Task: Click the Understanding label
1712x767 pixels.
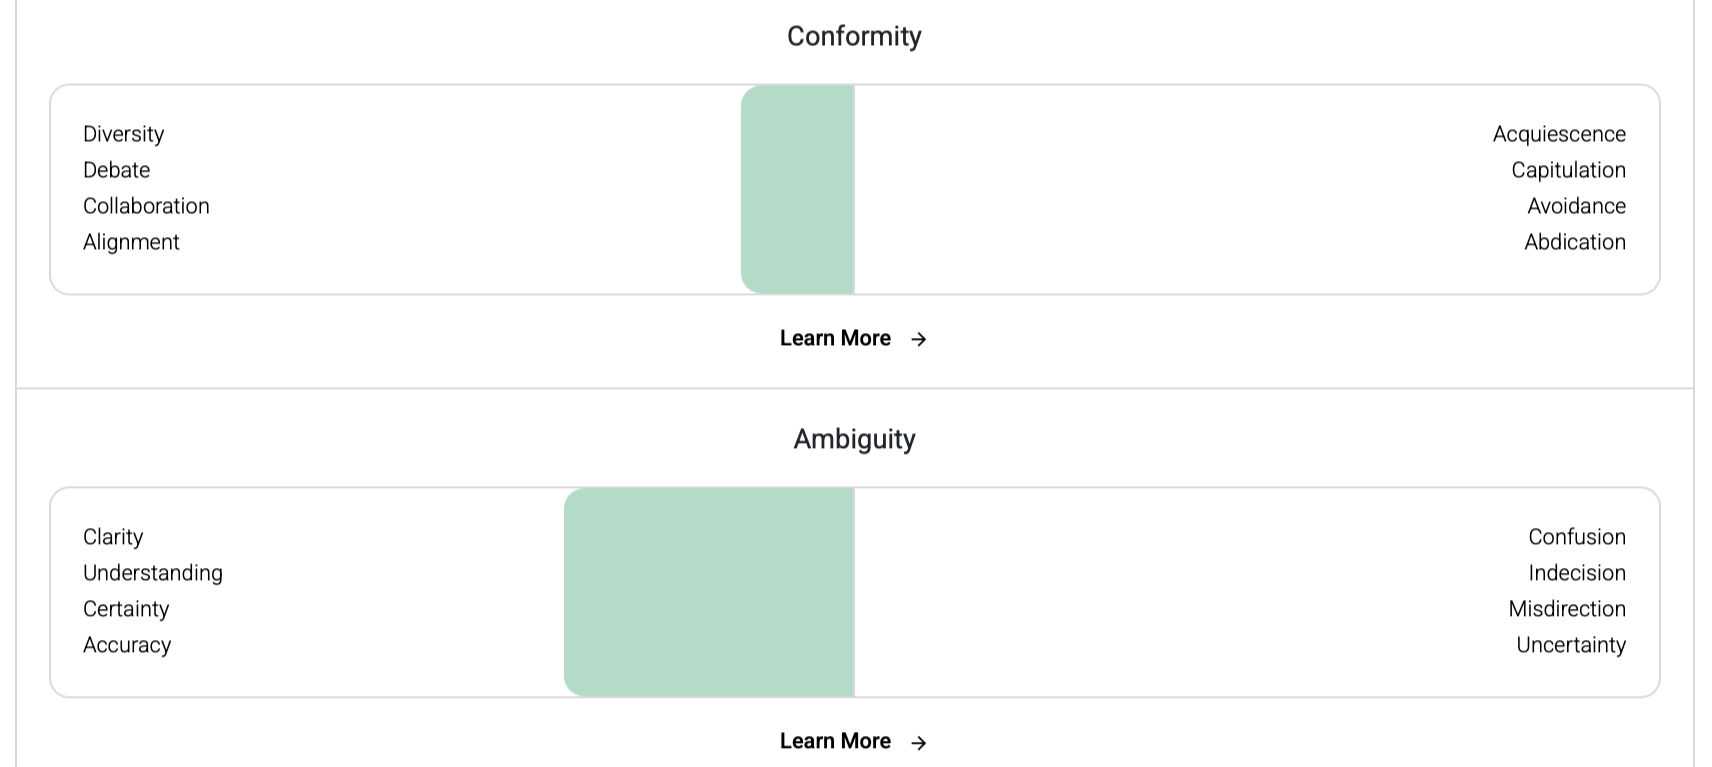Action: (153, 573)
